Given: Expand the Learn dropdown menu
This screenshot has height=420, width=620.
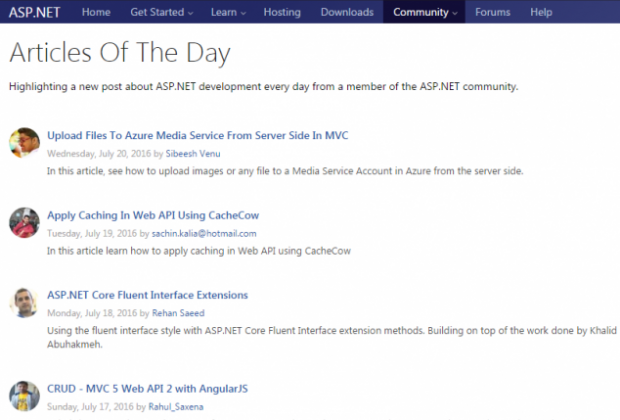Looking at the screenshot, I should (228, 12).
